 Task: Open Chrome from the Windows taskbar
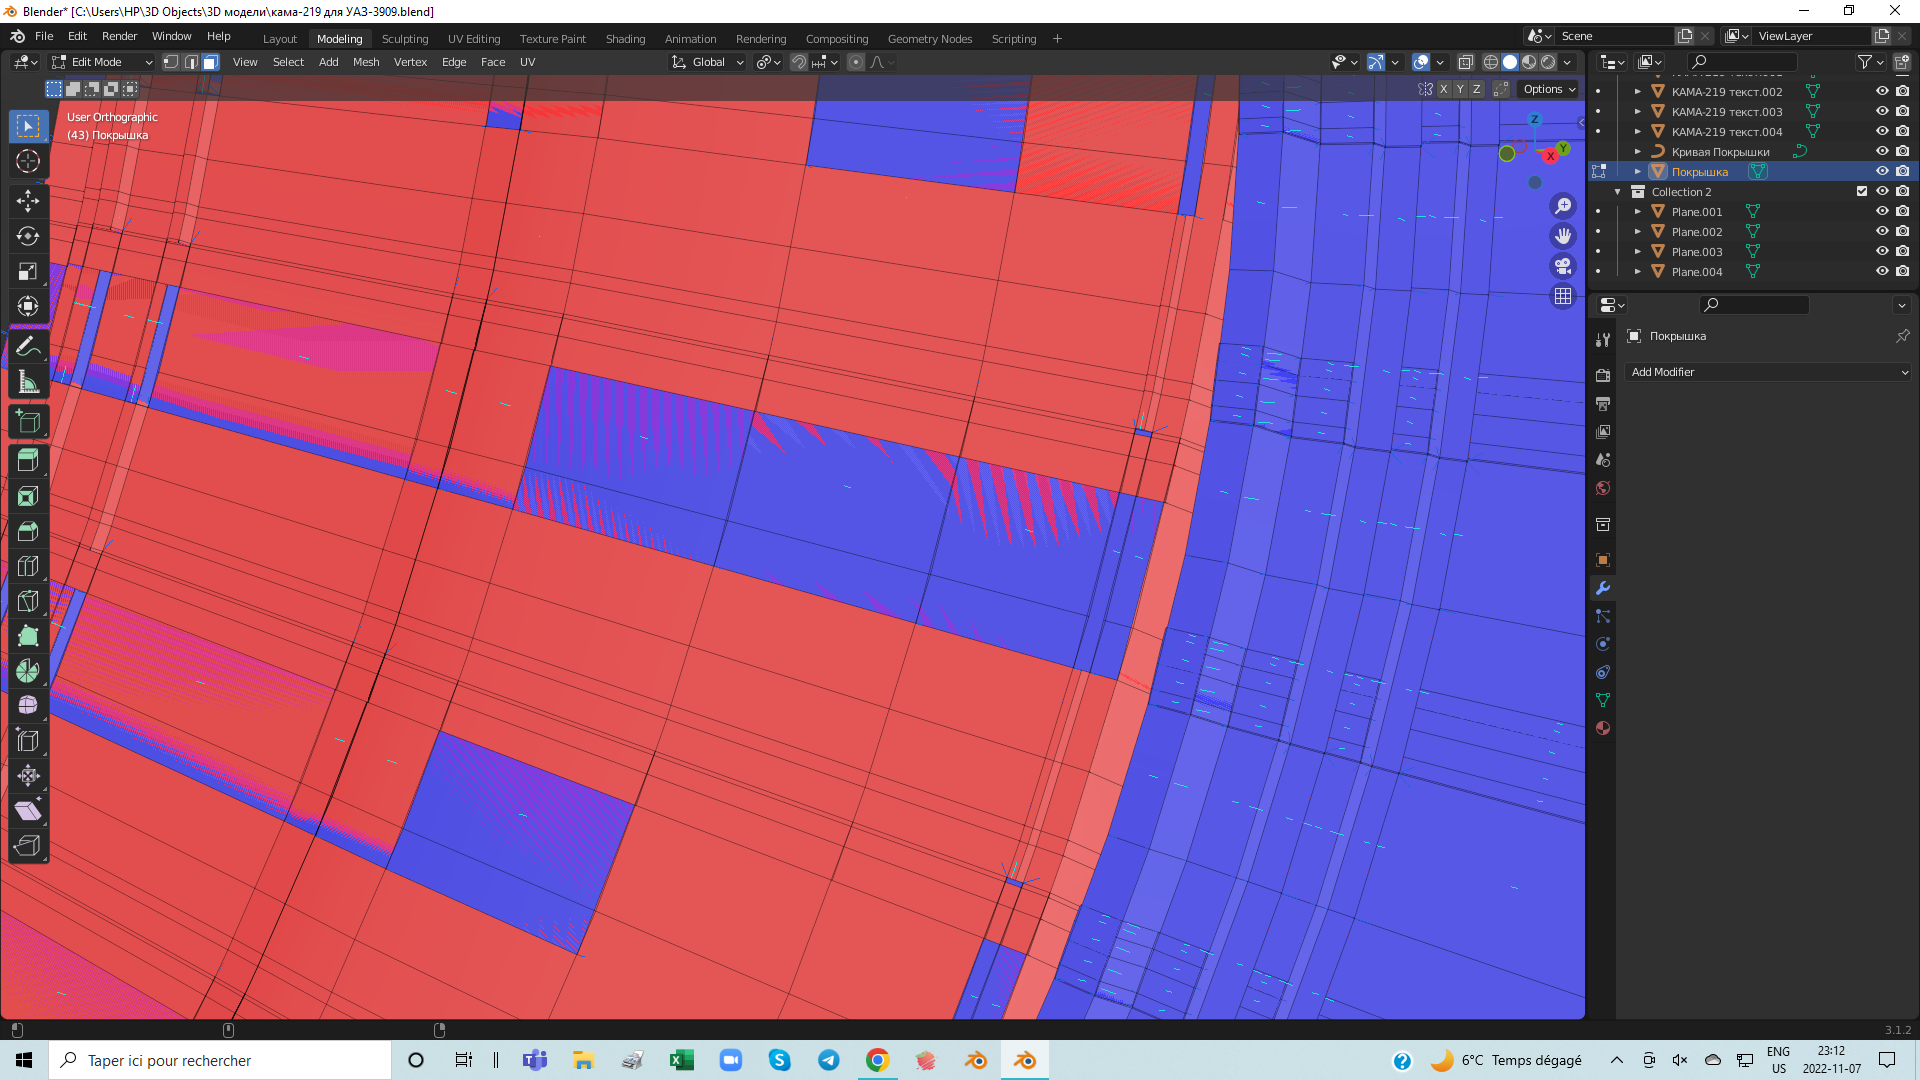[877, 1060]
